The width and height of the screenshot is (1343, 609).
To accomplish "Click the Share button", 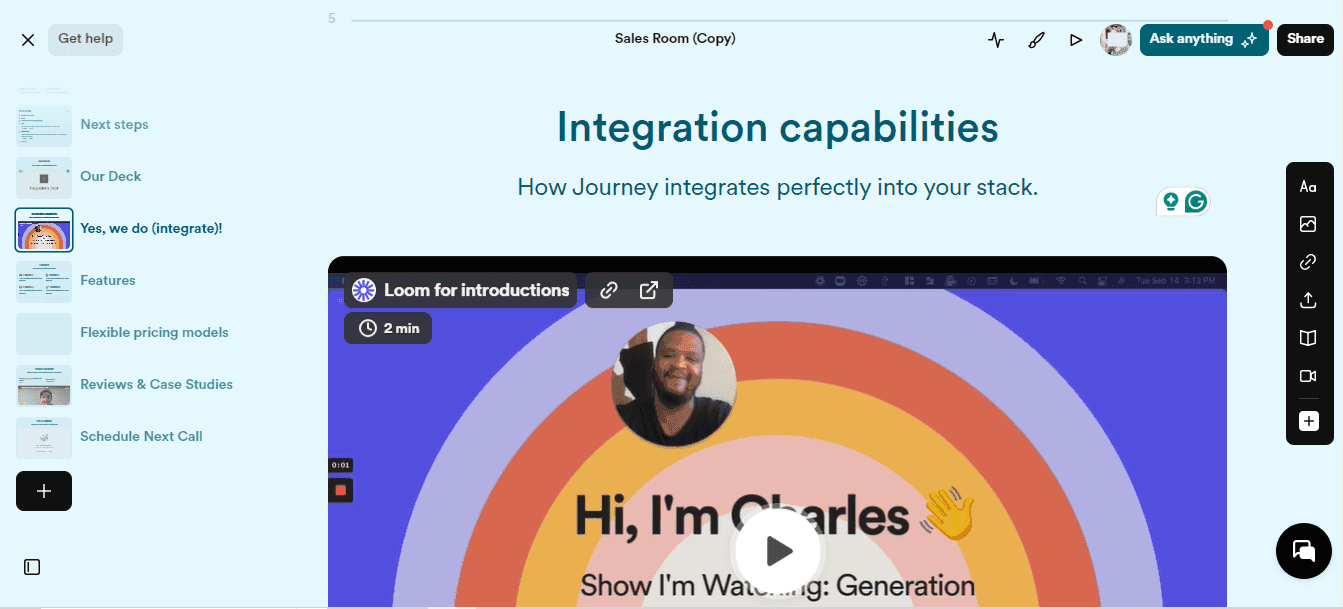I will (1305, 39).
